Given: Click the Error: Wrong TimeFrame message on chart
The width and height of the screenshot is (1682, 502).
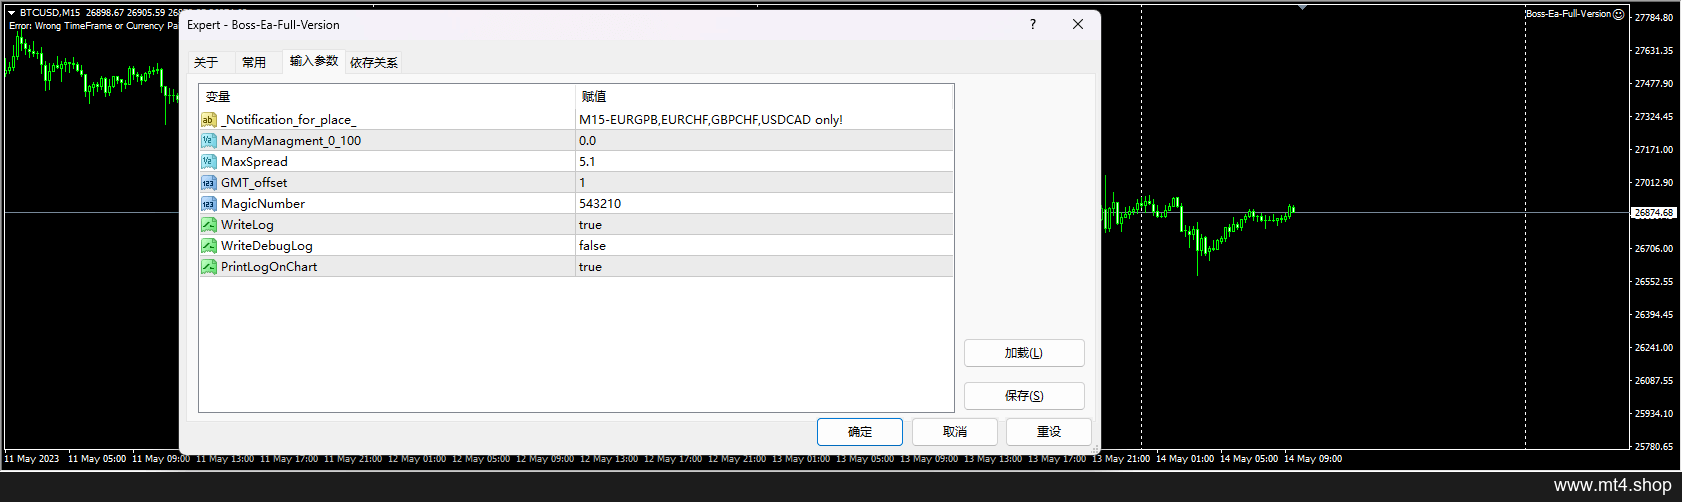Looking at the screenshot, I should (94, 26).
